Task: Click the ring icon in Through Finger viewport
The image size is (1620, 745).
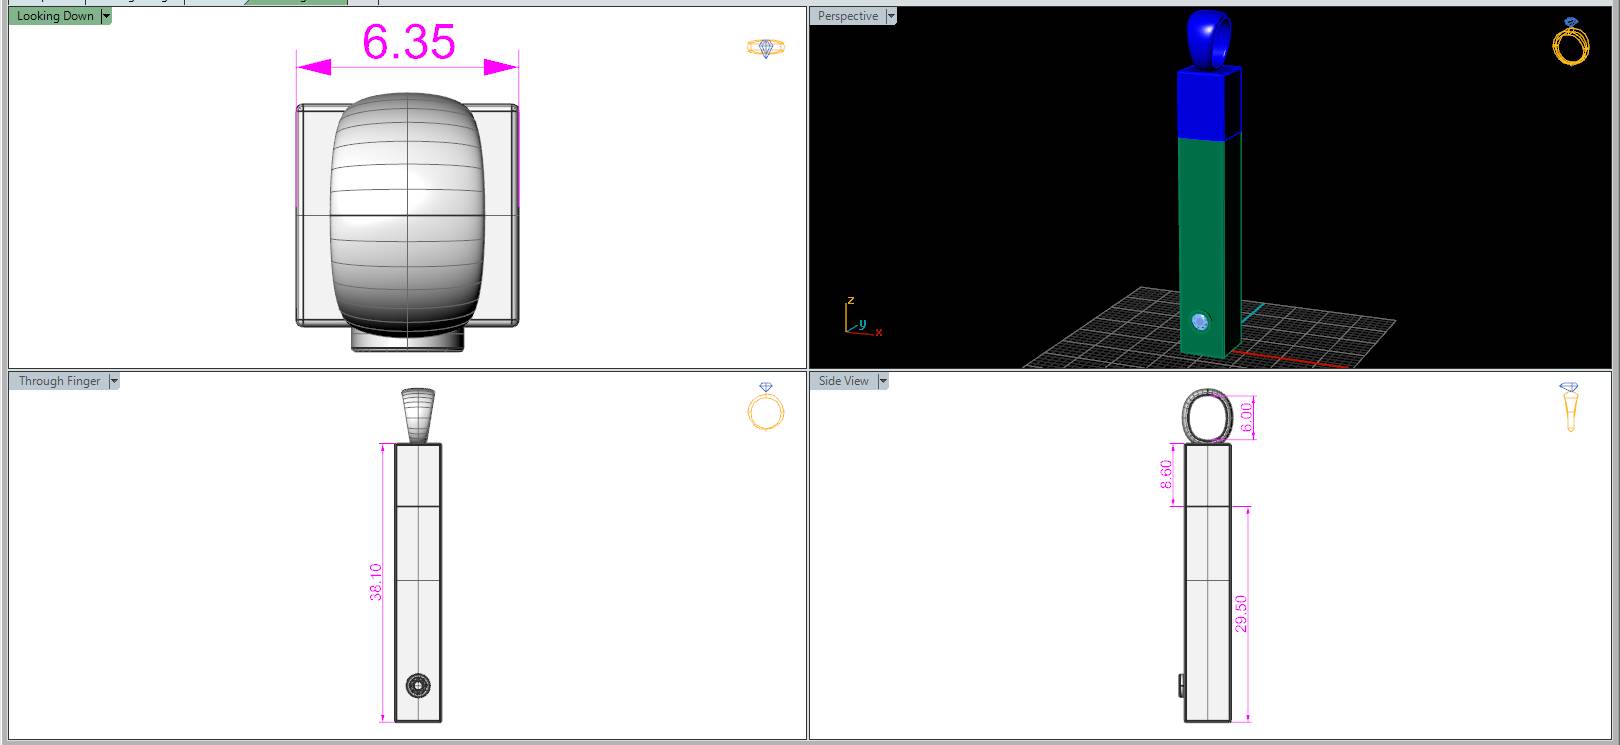Action: (765, 406)
